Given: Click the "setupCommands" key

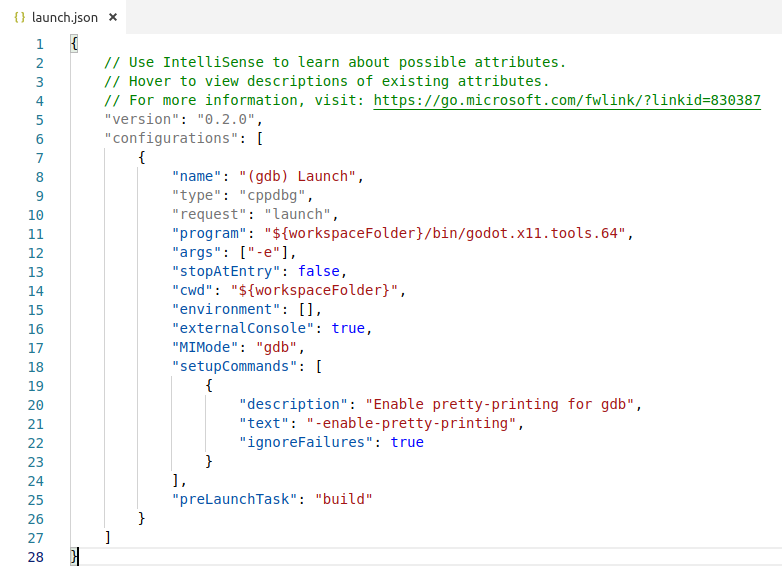Looking at the screenshot, I should point(234,366).
